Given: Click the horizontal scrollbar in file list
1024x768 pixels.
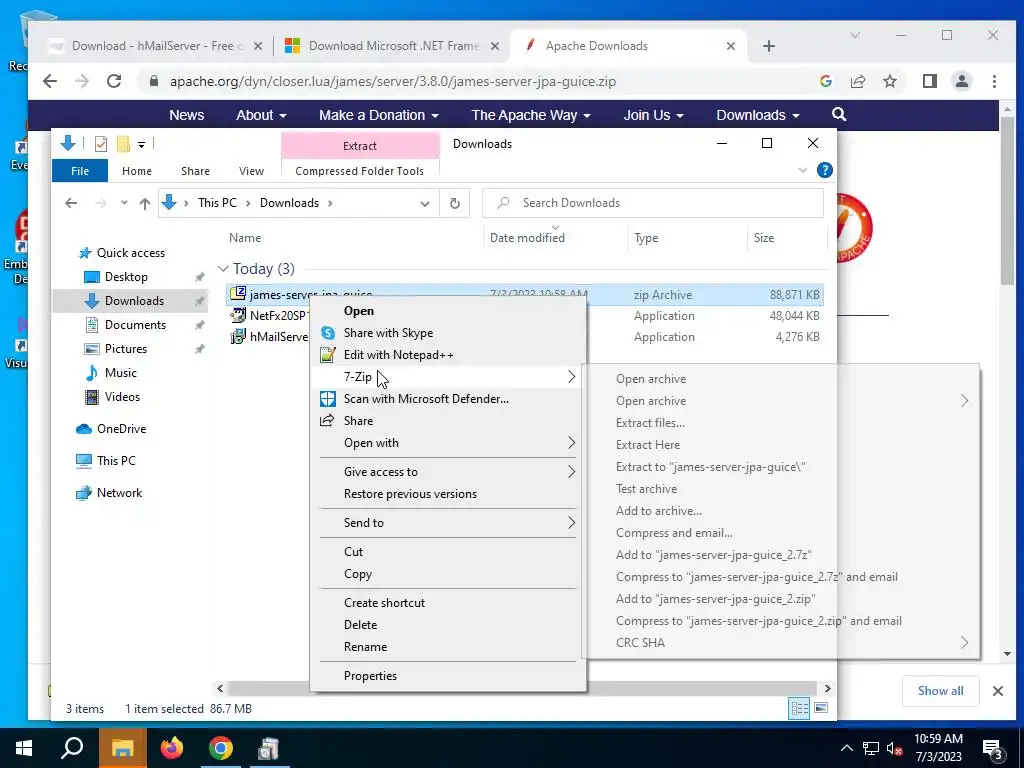Looking at the screenshot, I should [523, 688].
